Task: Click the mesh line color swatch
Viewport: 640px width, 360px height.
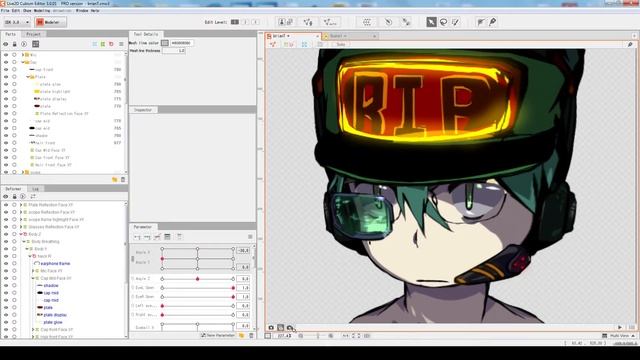Action: coord(164,43)
